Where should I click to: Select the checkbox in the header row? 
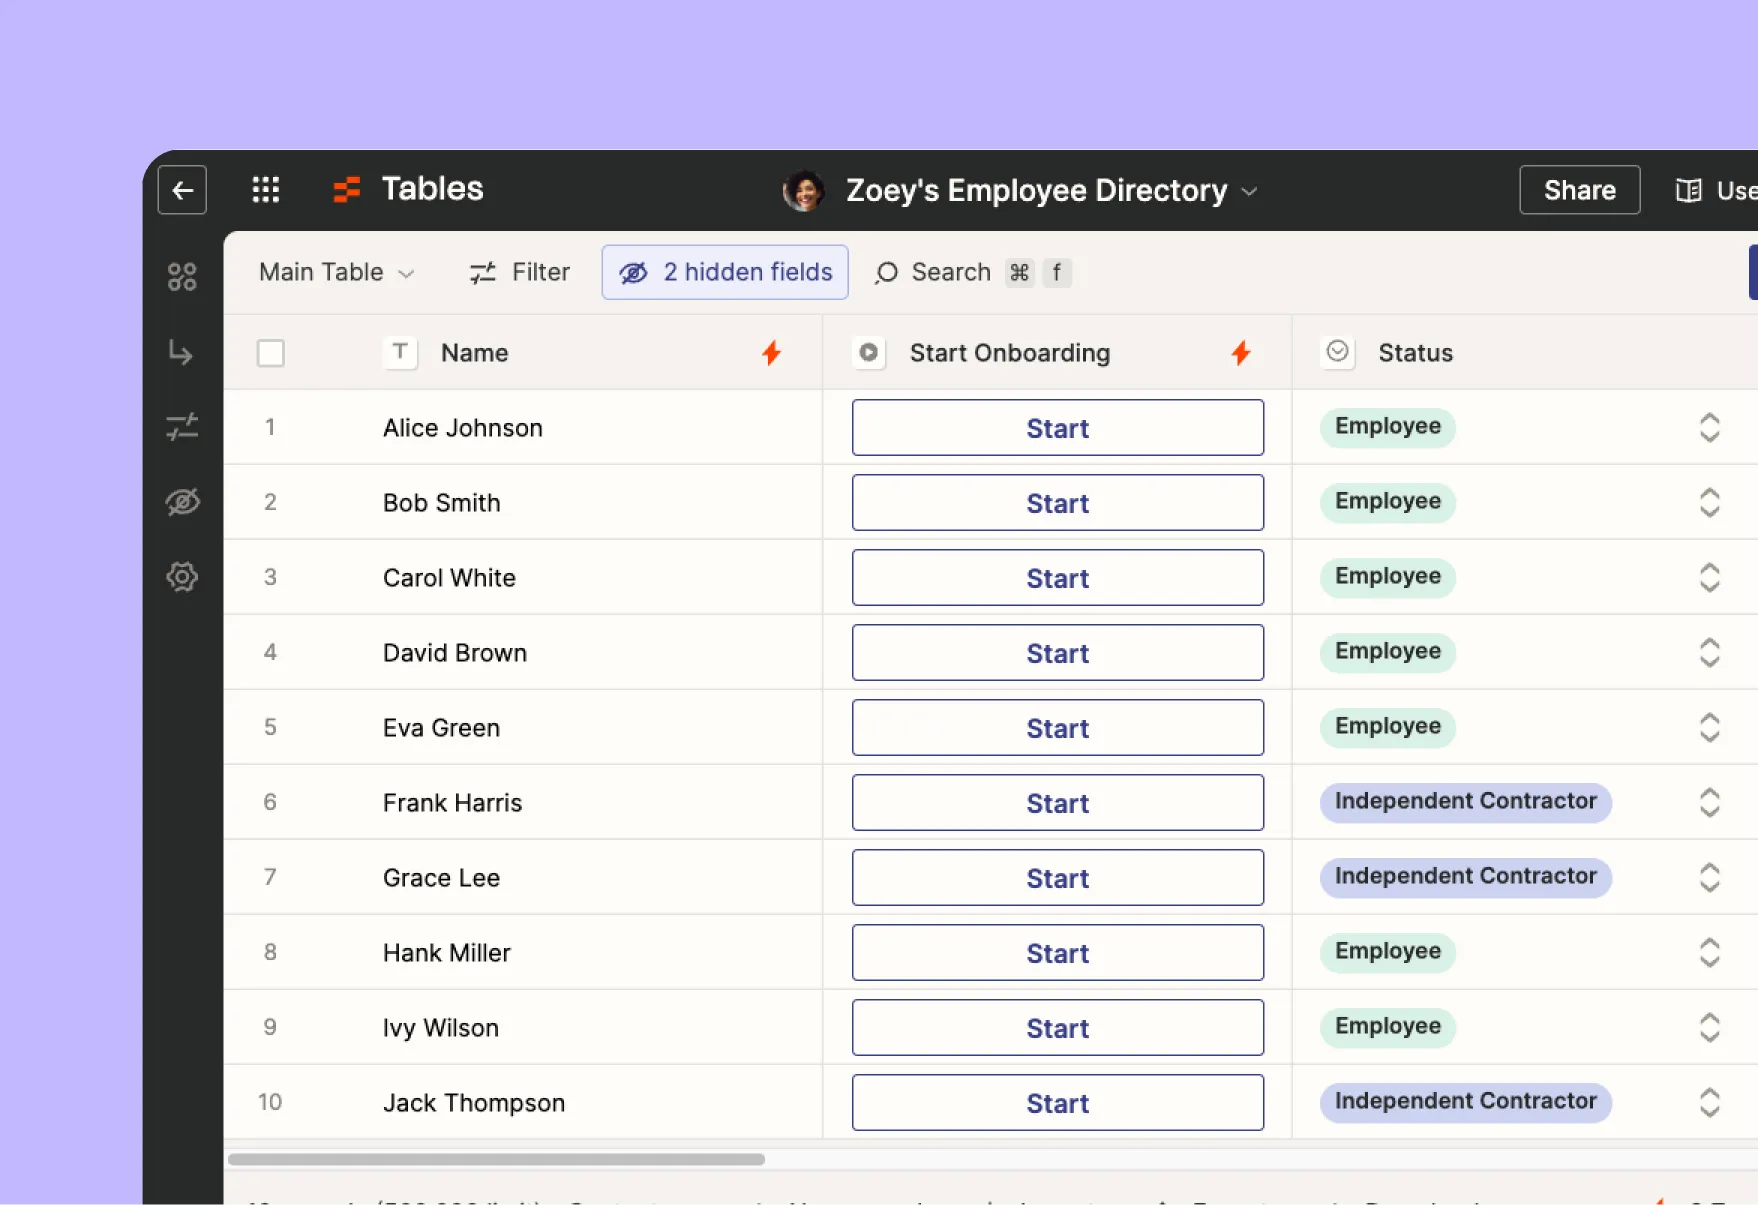click(x=270, y=352)
